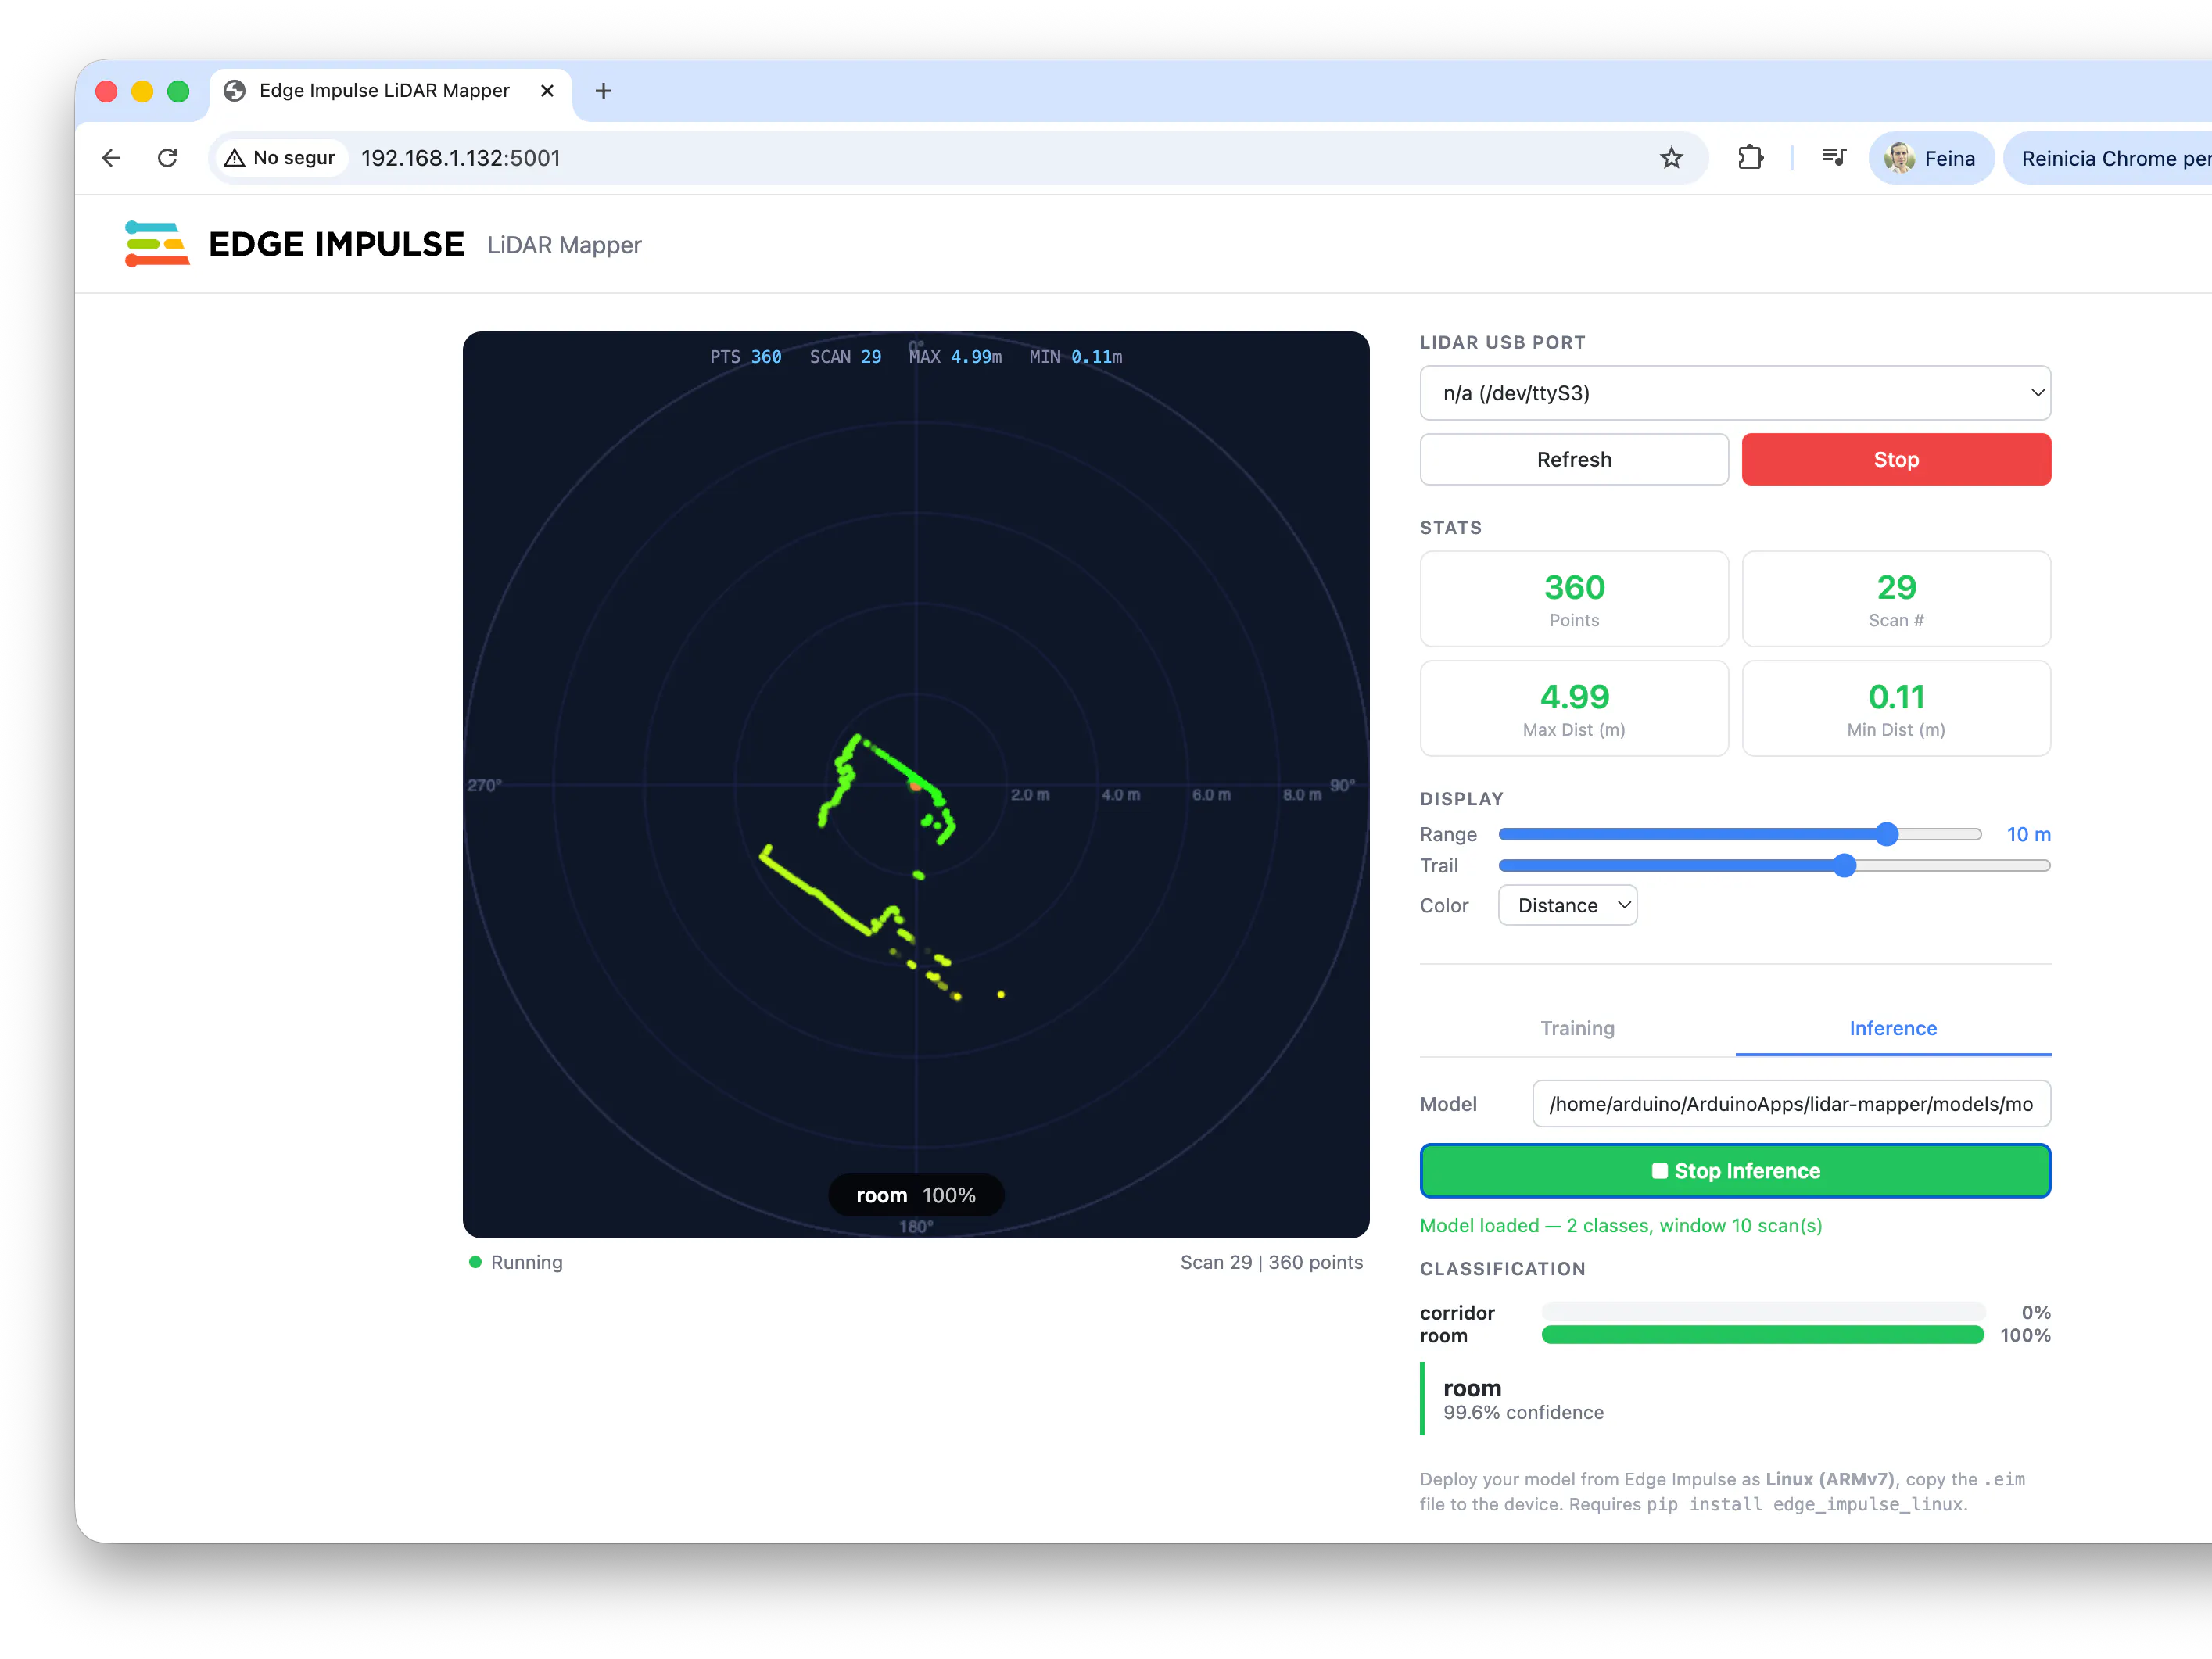Open the LiDAR USB port dropdown
This screenshot has height=1659, width=2212.
pyautogui.click(x=1735, y=393)
